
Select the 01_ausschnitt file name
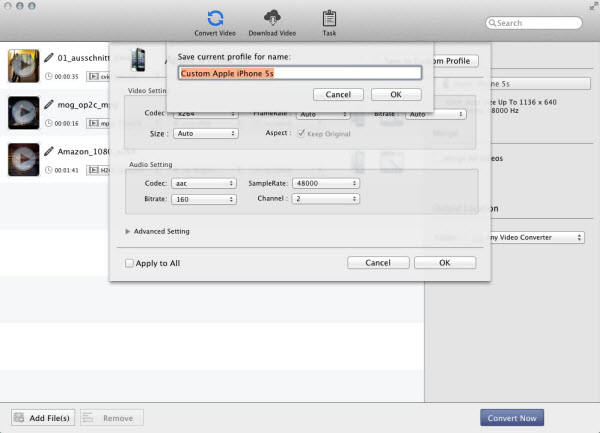click(83, 58)
